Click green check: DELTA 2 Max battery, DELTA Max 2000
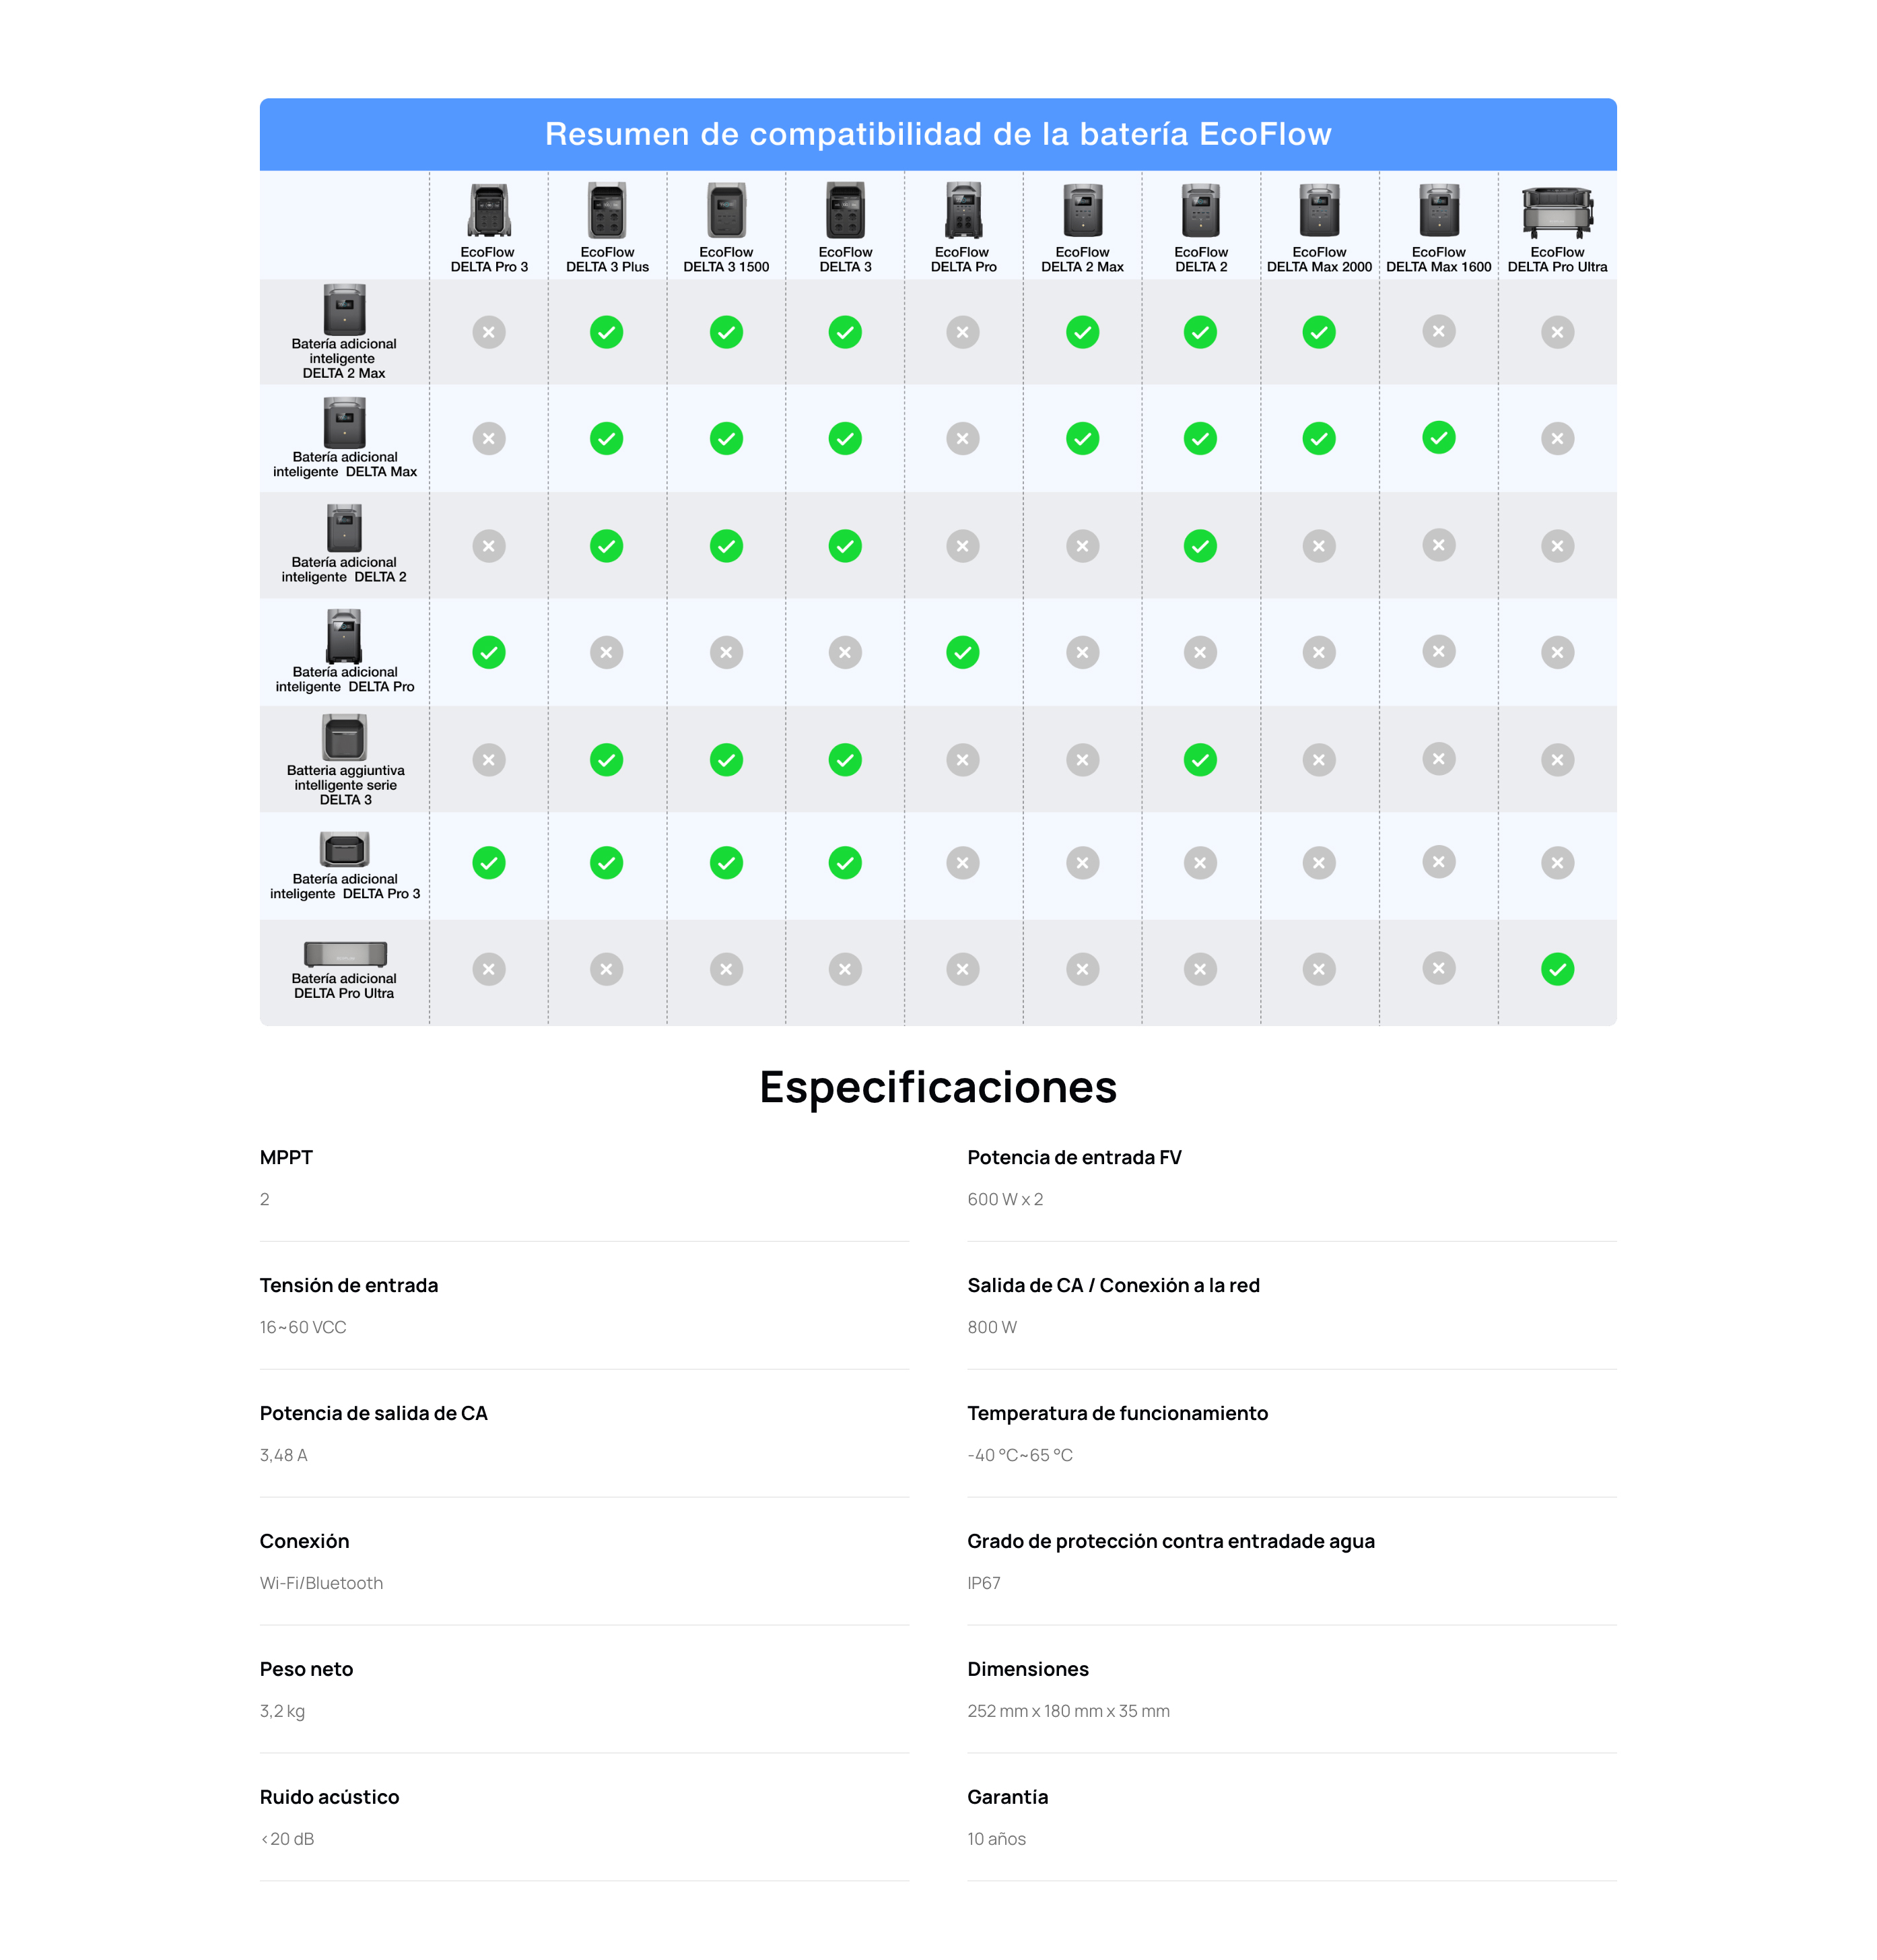This screenshot has width=1877, height=1960. tap(1319, 332)
